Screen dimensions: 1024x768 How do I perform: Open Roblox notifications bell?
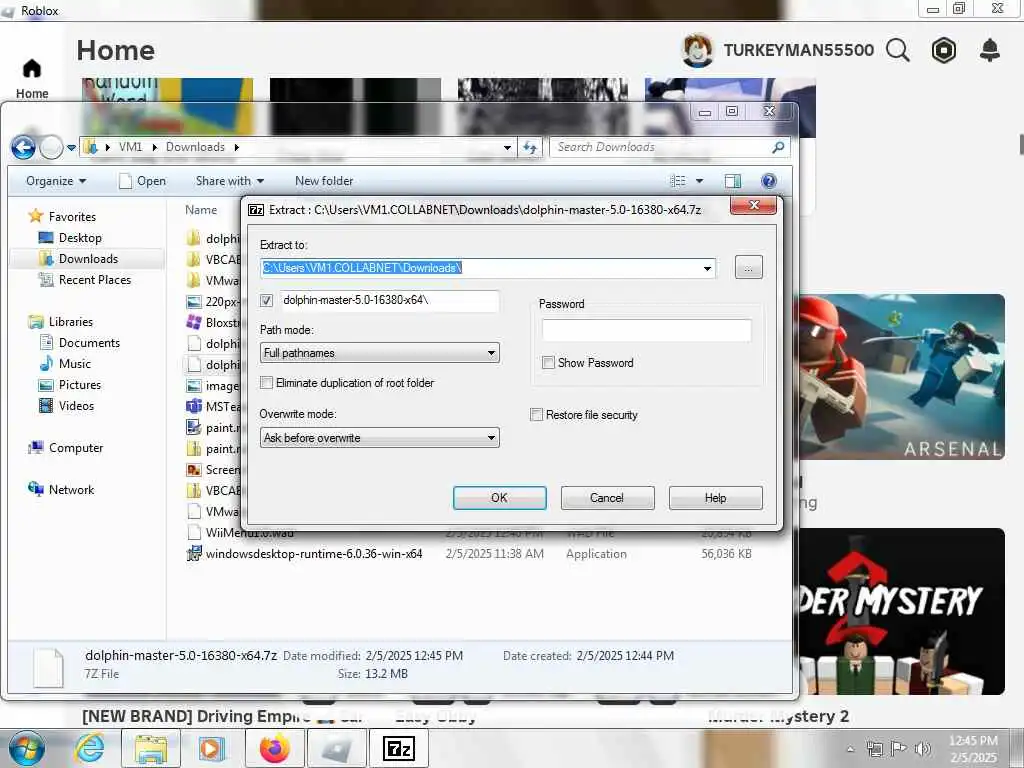990,50
